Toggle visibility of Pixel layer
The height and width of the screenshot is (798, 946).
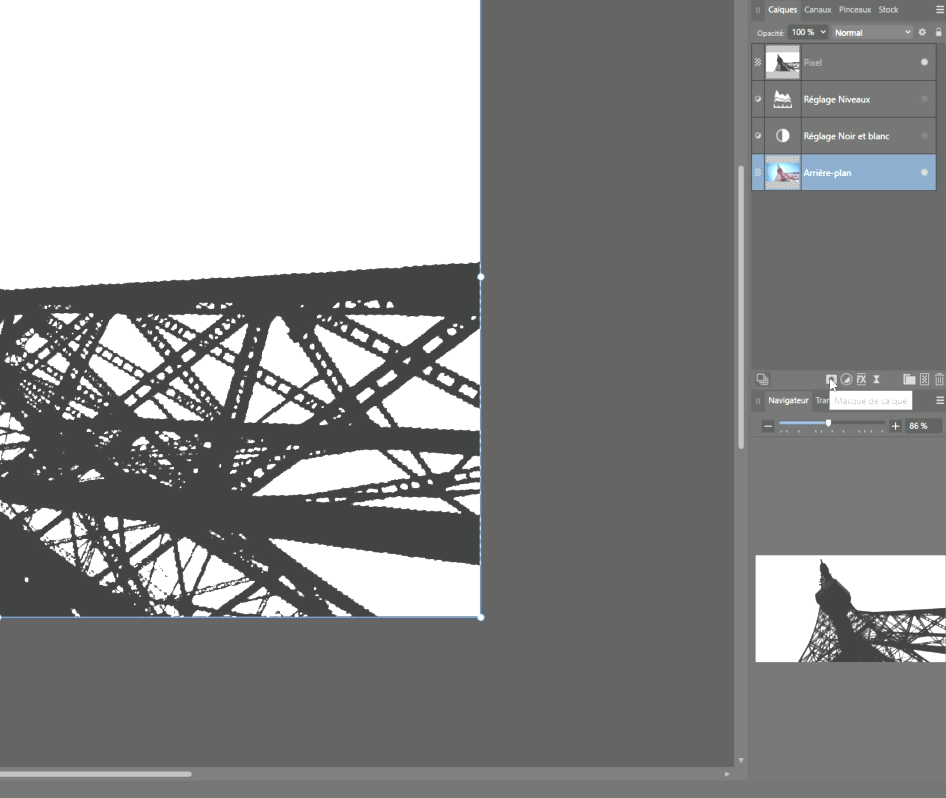(x=924, y=62)
